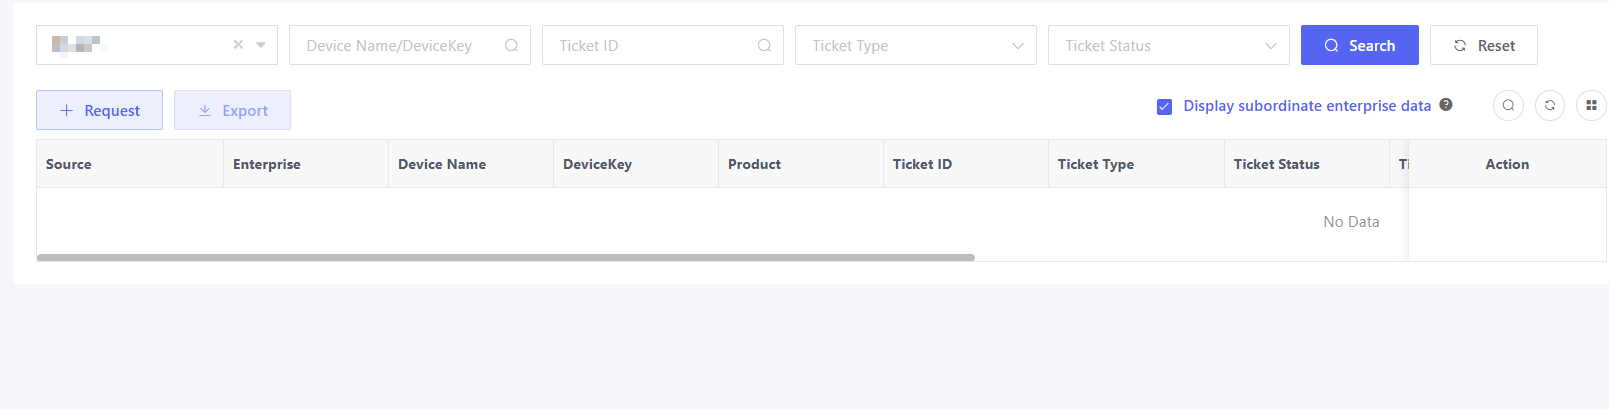The height and width of the screenshot is (409, 1609).
Task: Open column settings grid icon
Action: pyautogui.click(x=1591, y=105)
